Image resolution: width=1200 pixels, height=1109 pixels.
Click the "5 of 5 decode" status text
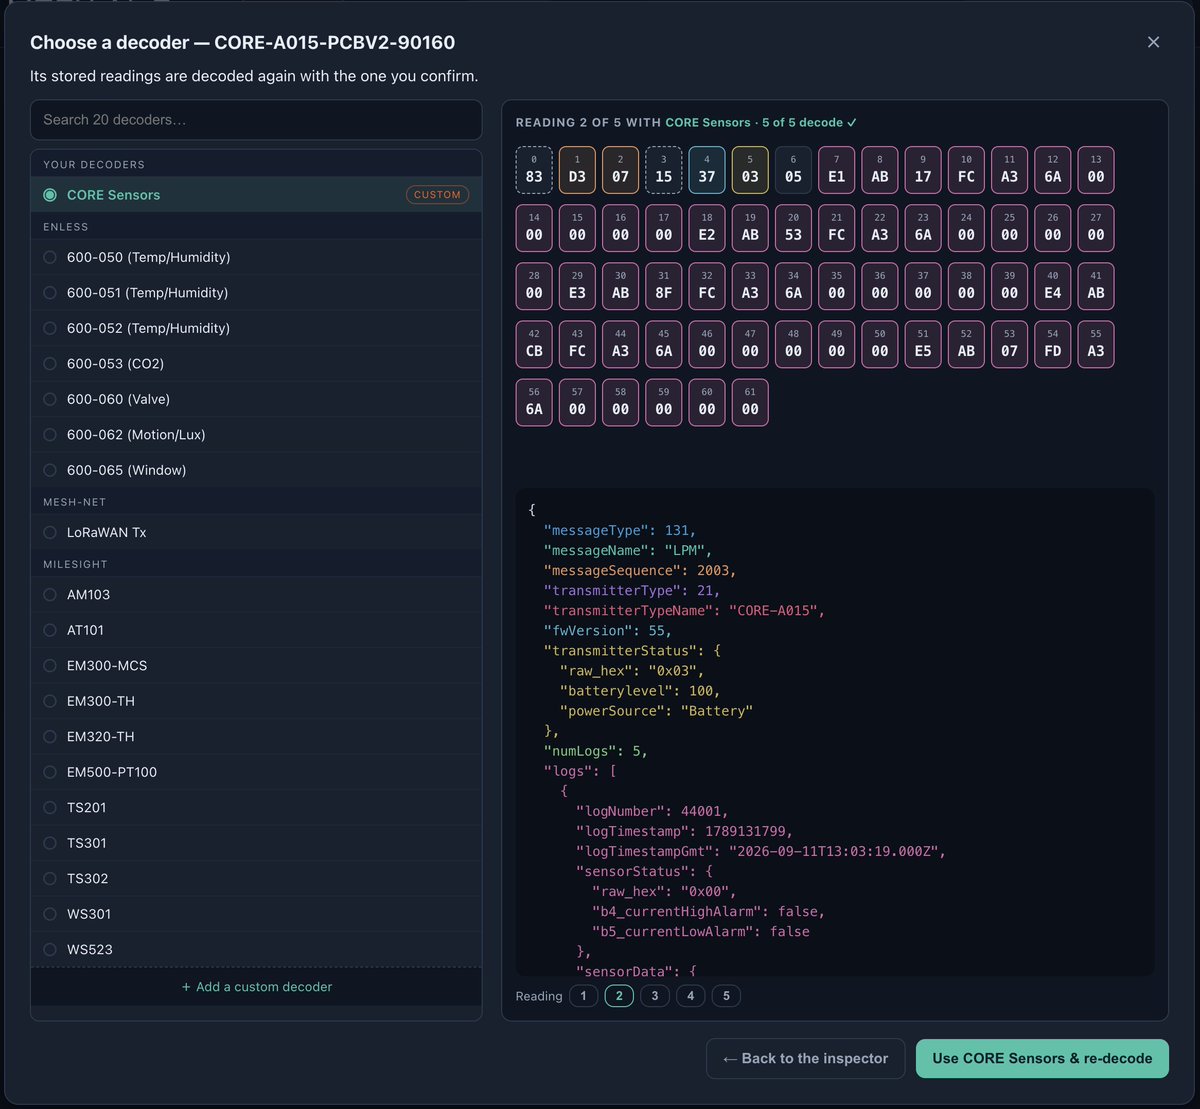pyautogui.click(x=810, y=122)
